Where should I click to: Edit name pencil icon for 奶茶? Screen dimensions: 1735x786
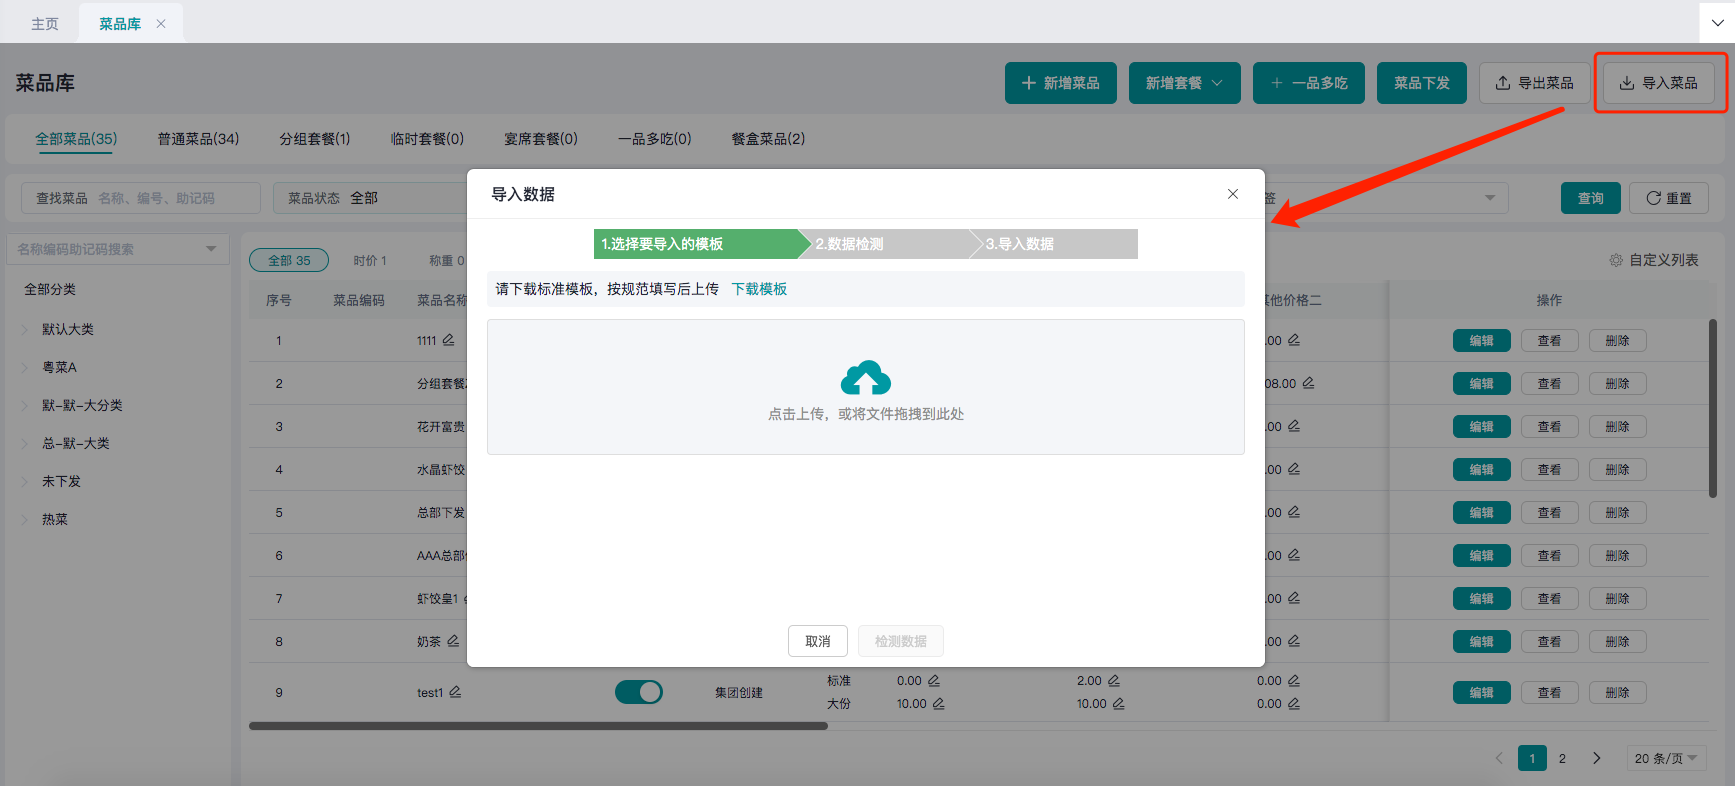[x=453, y=641]
